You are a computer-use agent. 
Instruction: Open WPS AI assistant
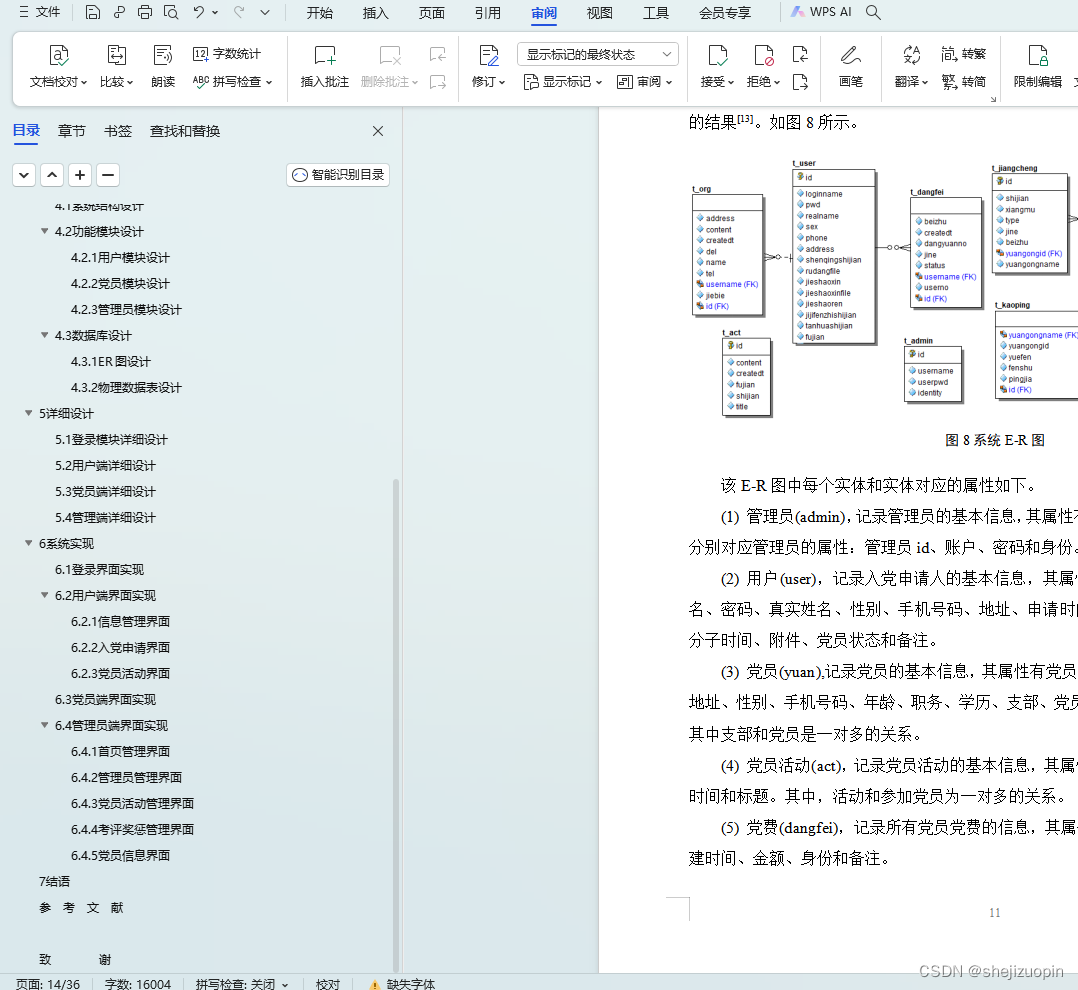click(821, 12)
